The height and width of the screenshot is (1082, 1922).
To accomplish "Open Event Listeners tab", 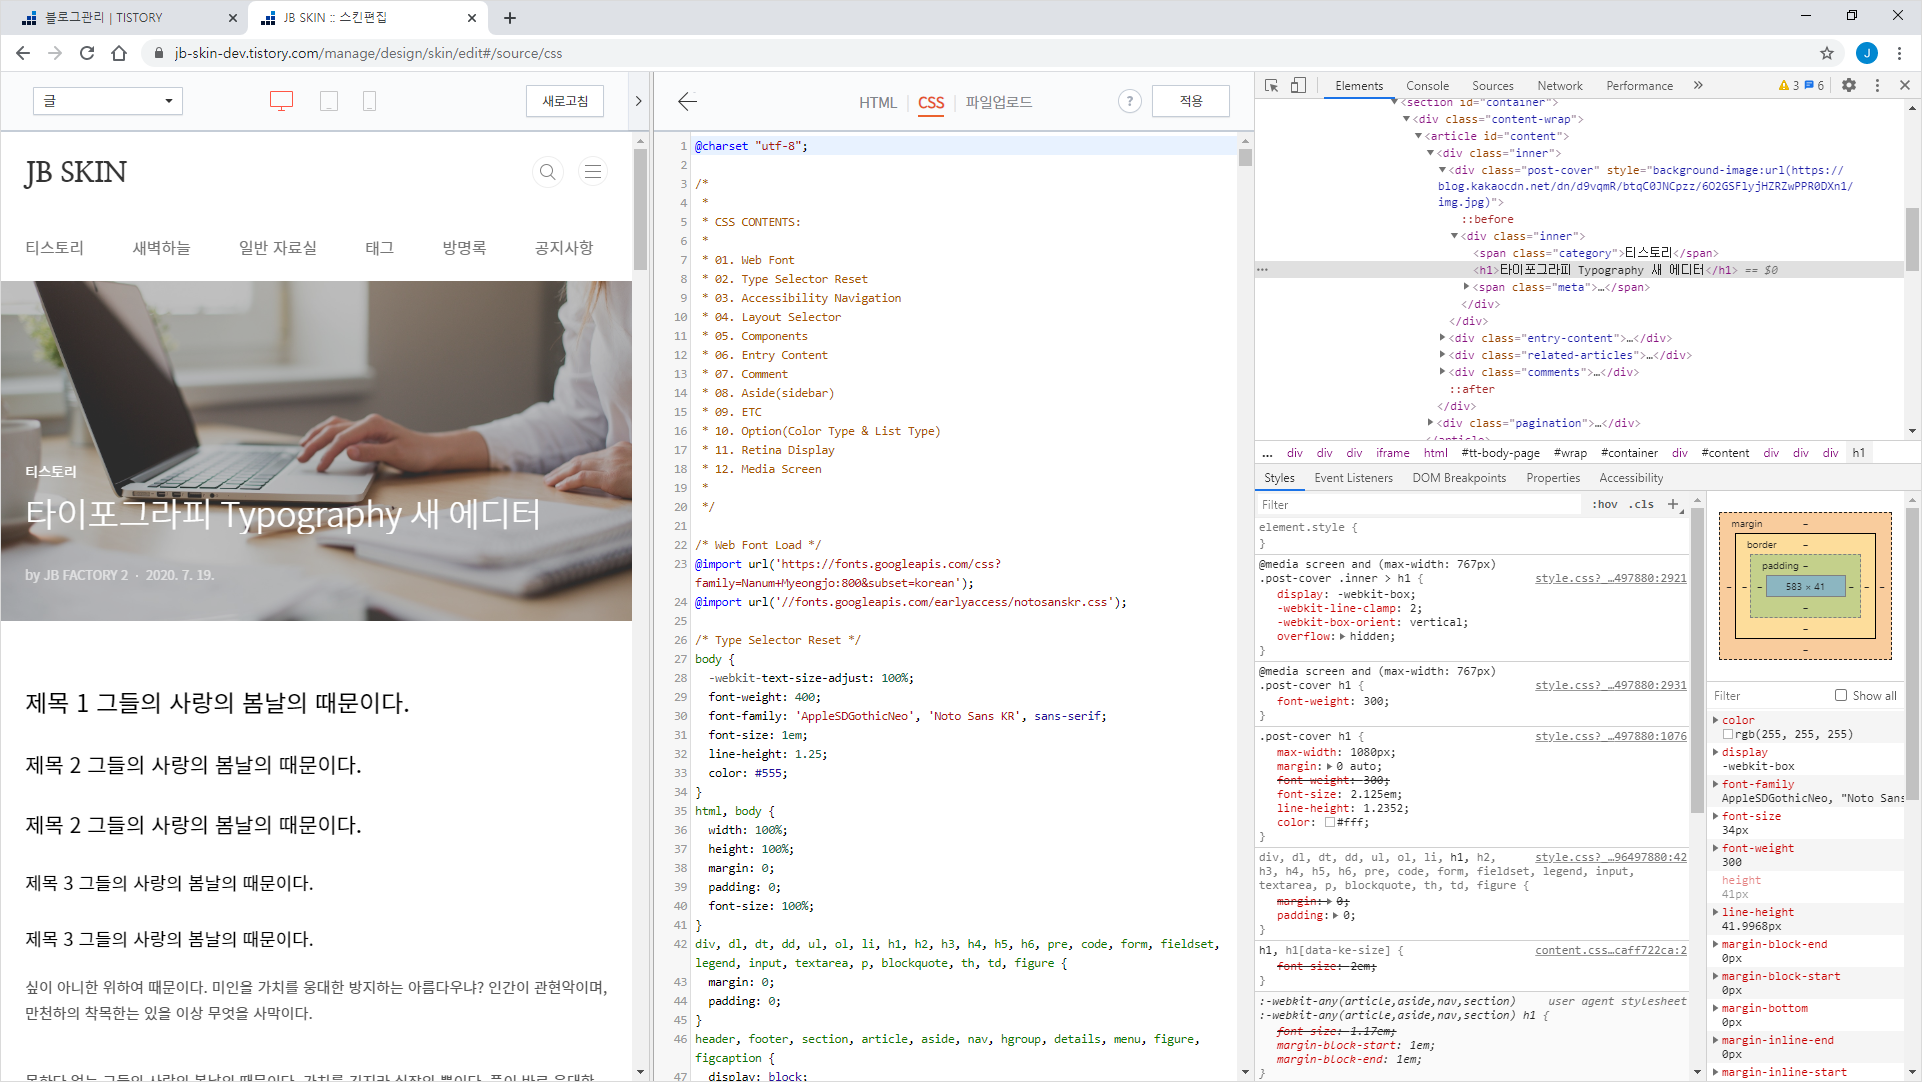I will tap(1353, 478).
